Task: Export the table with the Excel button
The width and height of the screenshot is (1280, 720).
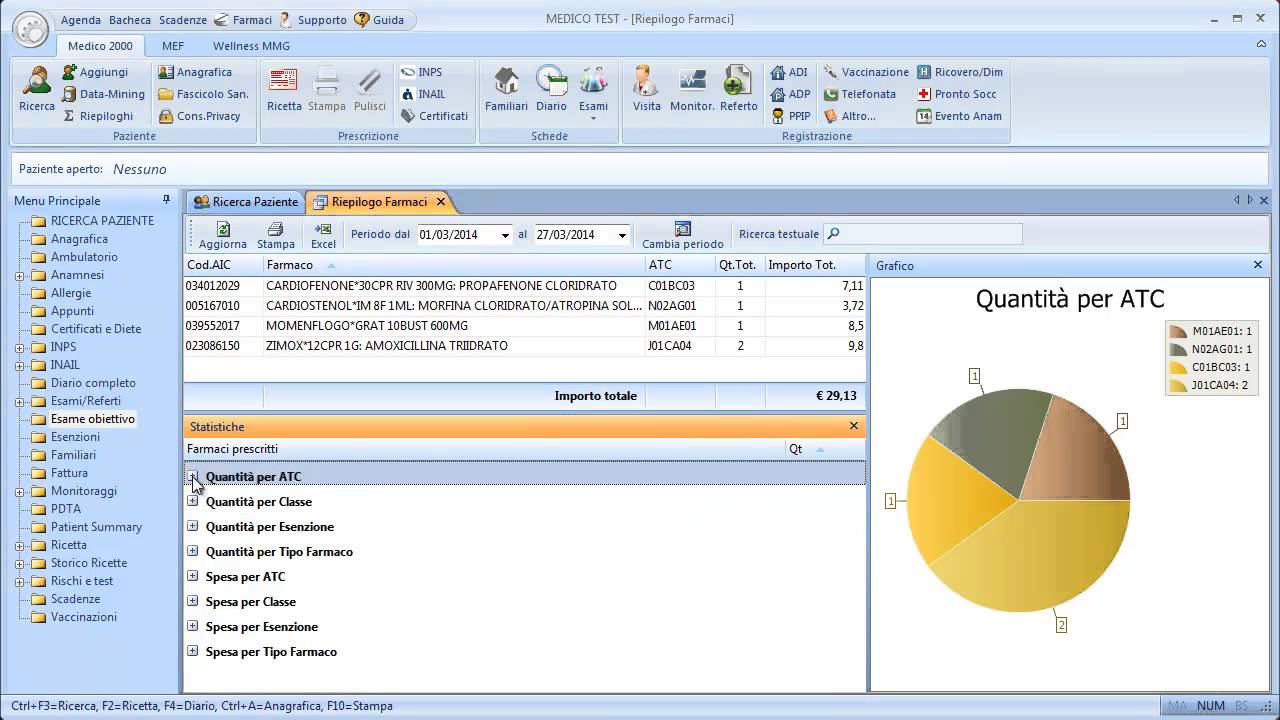Action: [x=323, y=235]
